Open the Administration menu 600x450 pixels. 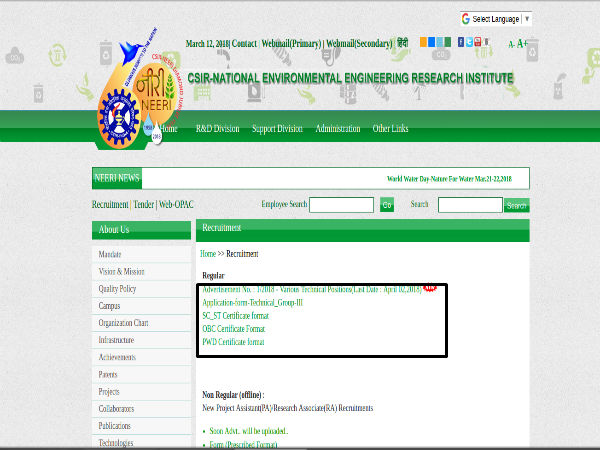[338, 129]
